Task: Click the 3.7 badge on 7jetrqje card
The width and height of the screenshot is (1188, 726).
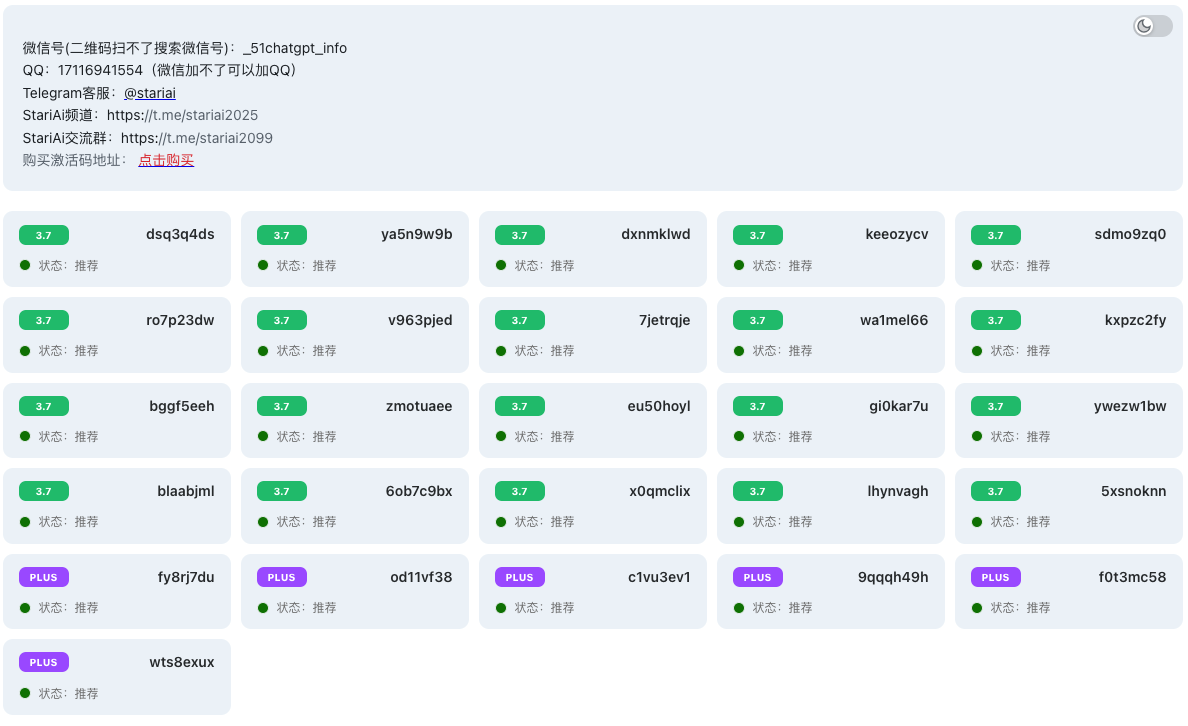Action: [520, 320]
